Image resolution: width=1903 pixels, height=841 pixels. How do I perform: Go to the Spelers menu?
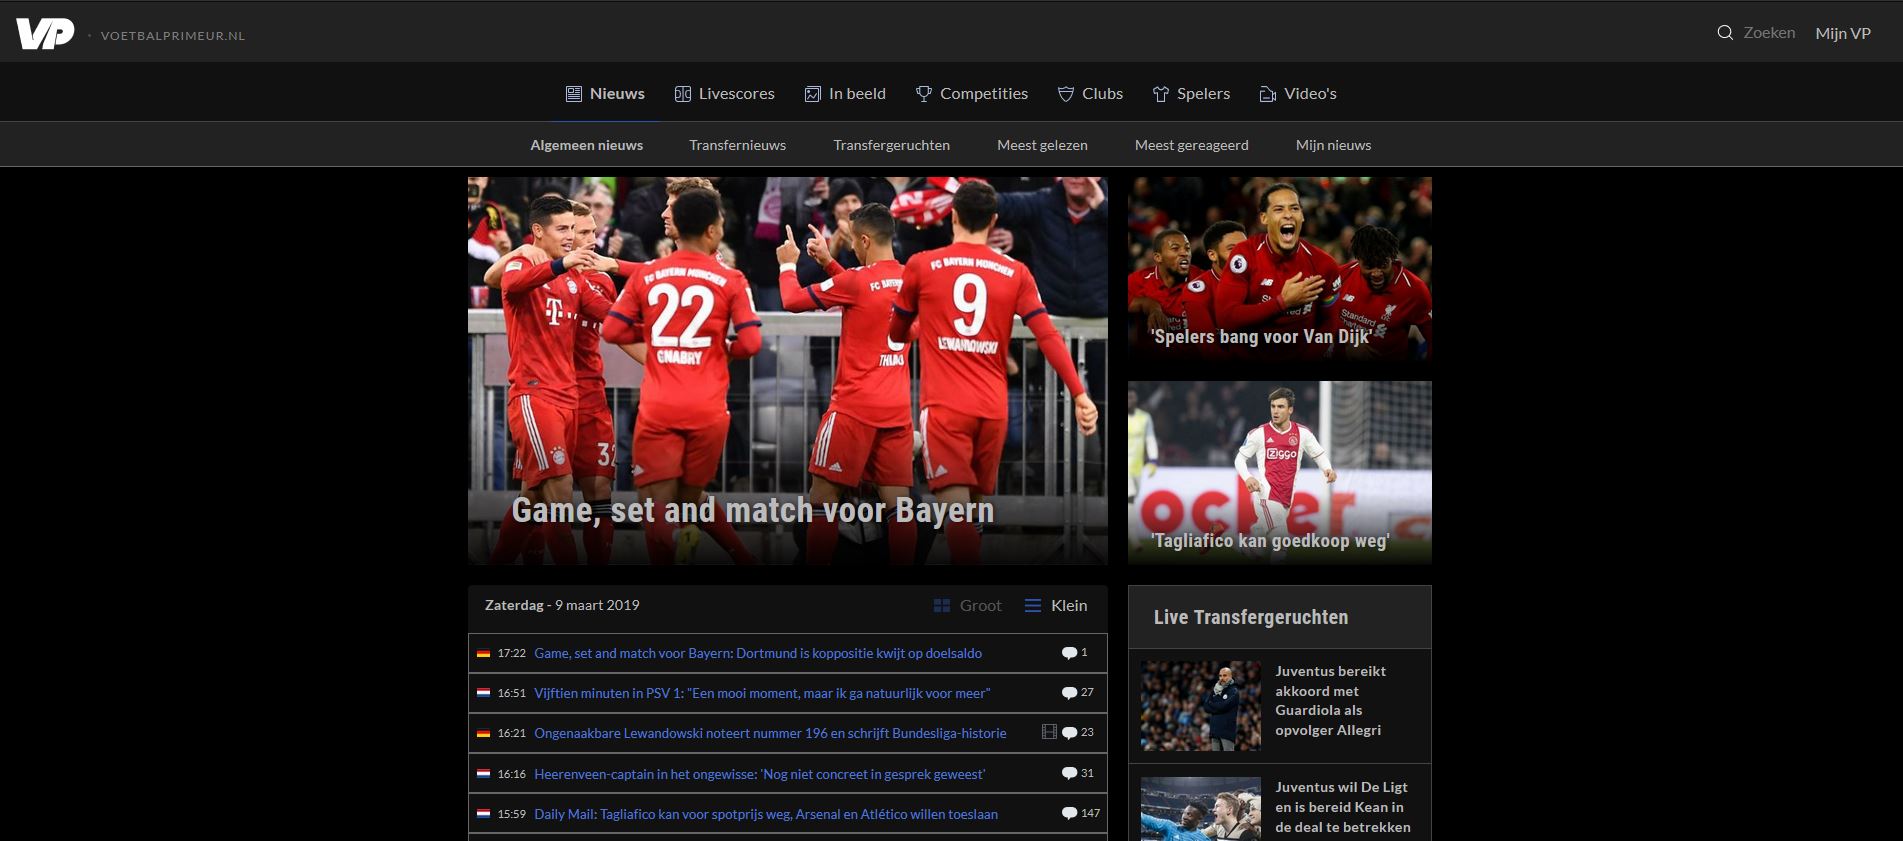point(1191,94)
